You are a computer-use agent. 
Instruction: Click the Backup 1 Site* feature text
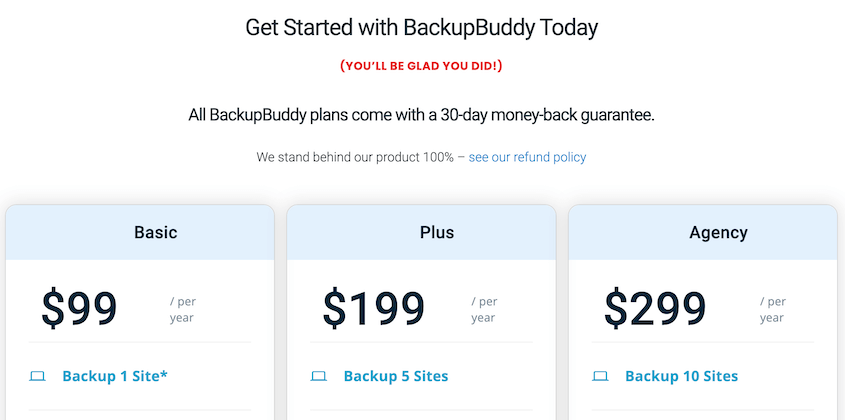pos(115,376)
